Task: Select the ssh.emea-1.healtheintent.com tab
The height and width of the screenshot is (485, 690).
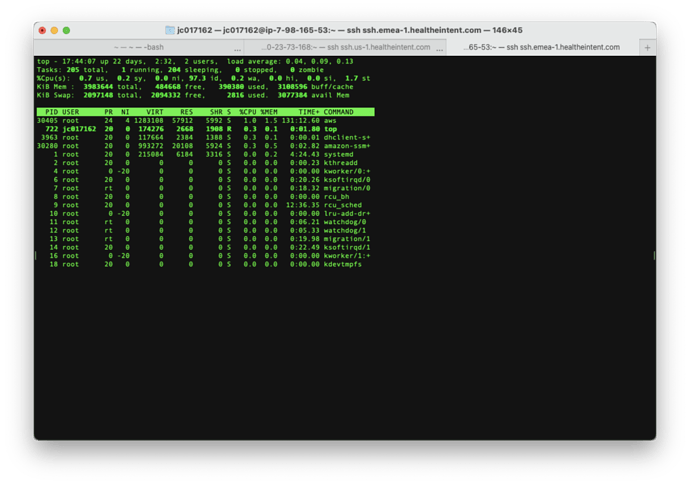Action: [543, 47]
